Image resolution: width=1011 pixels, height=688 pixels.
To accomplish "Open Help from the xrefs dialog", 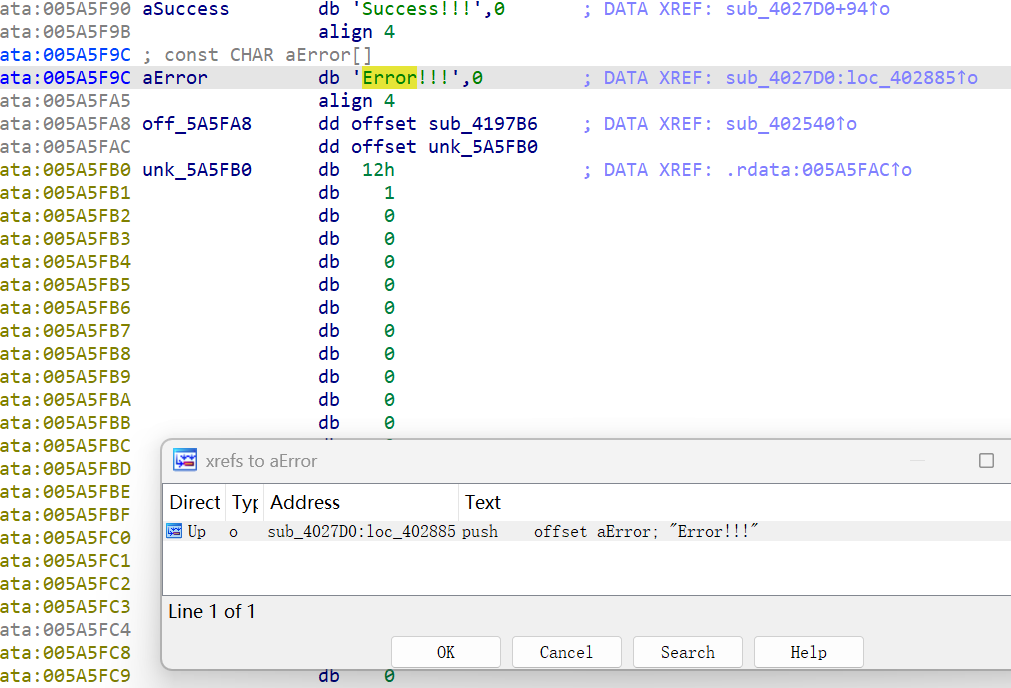I will [808, 652].
